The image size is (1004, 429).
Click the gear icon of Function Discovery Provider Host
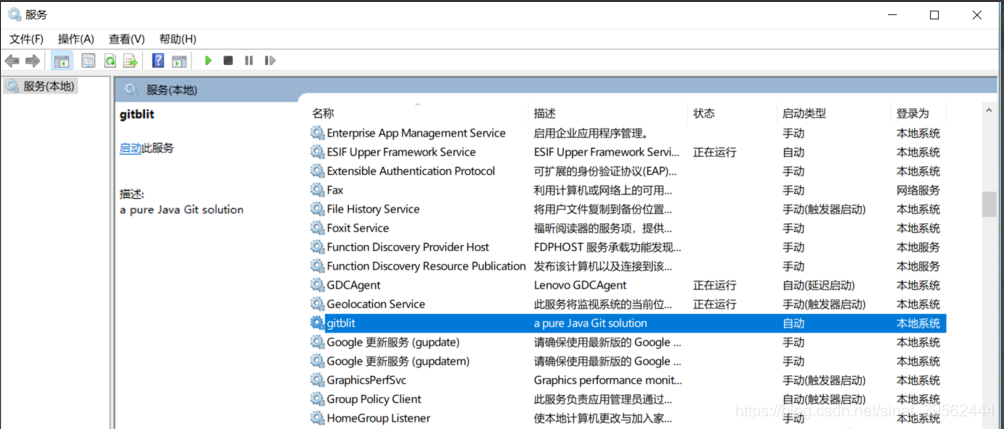tap(317, 247)
